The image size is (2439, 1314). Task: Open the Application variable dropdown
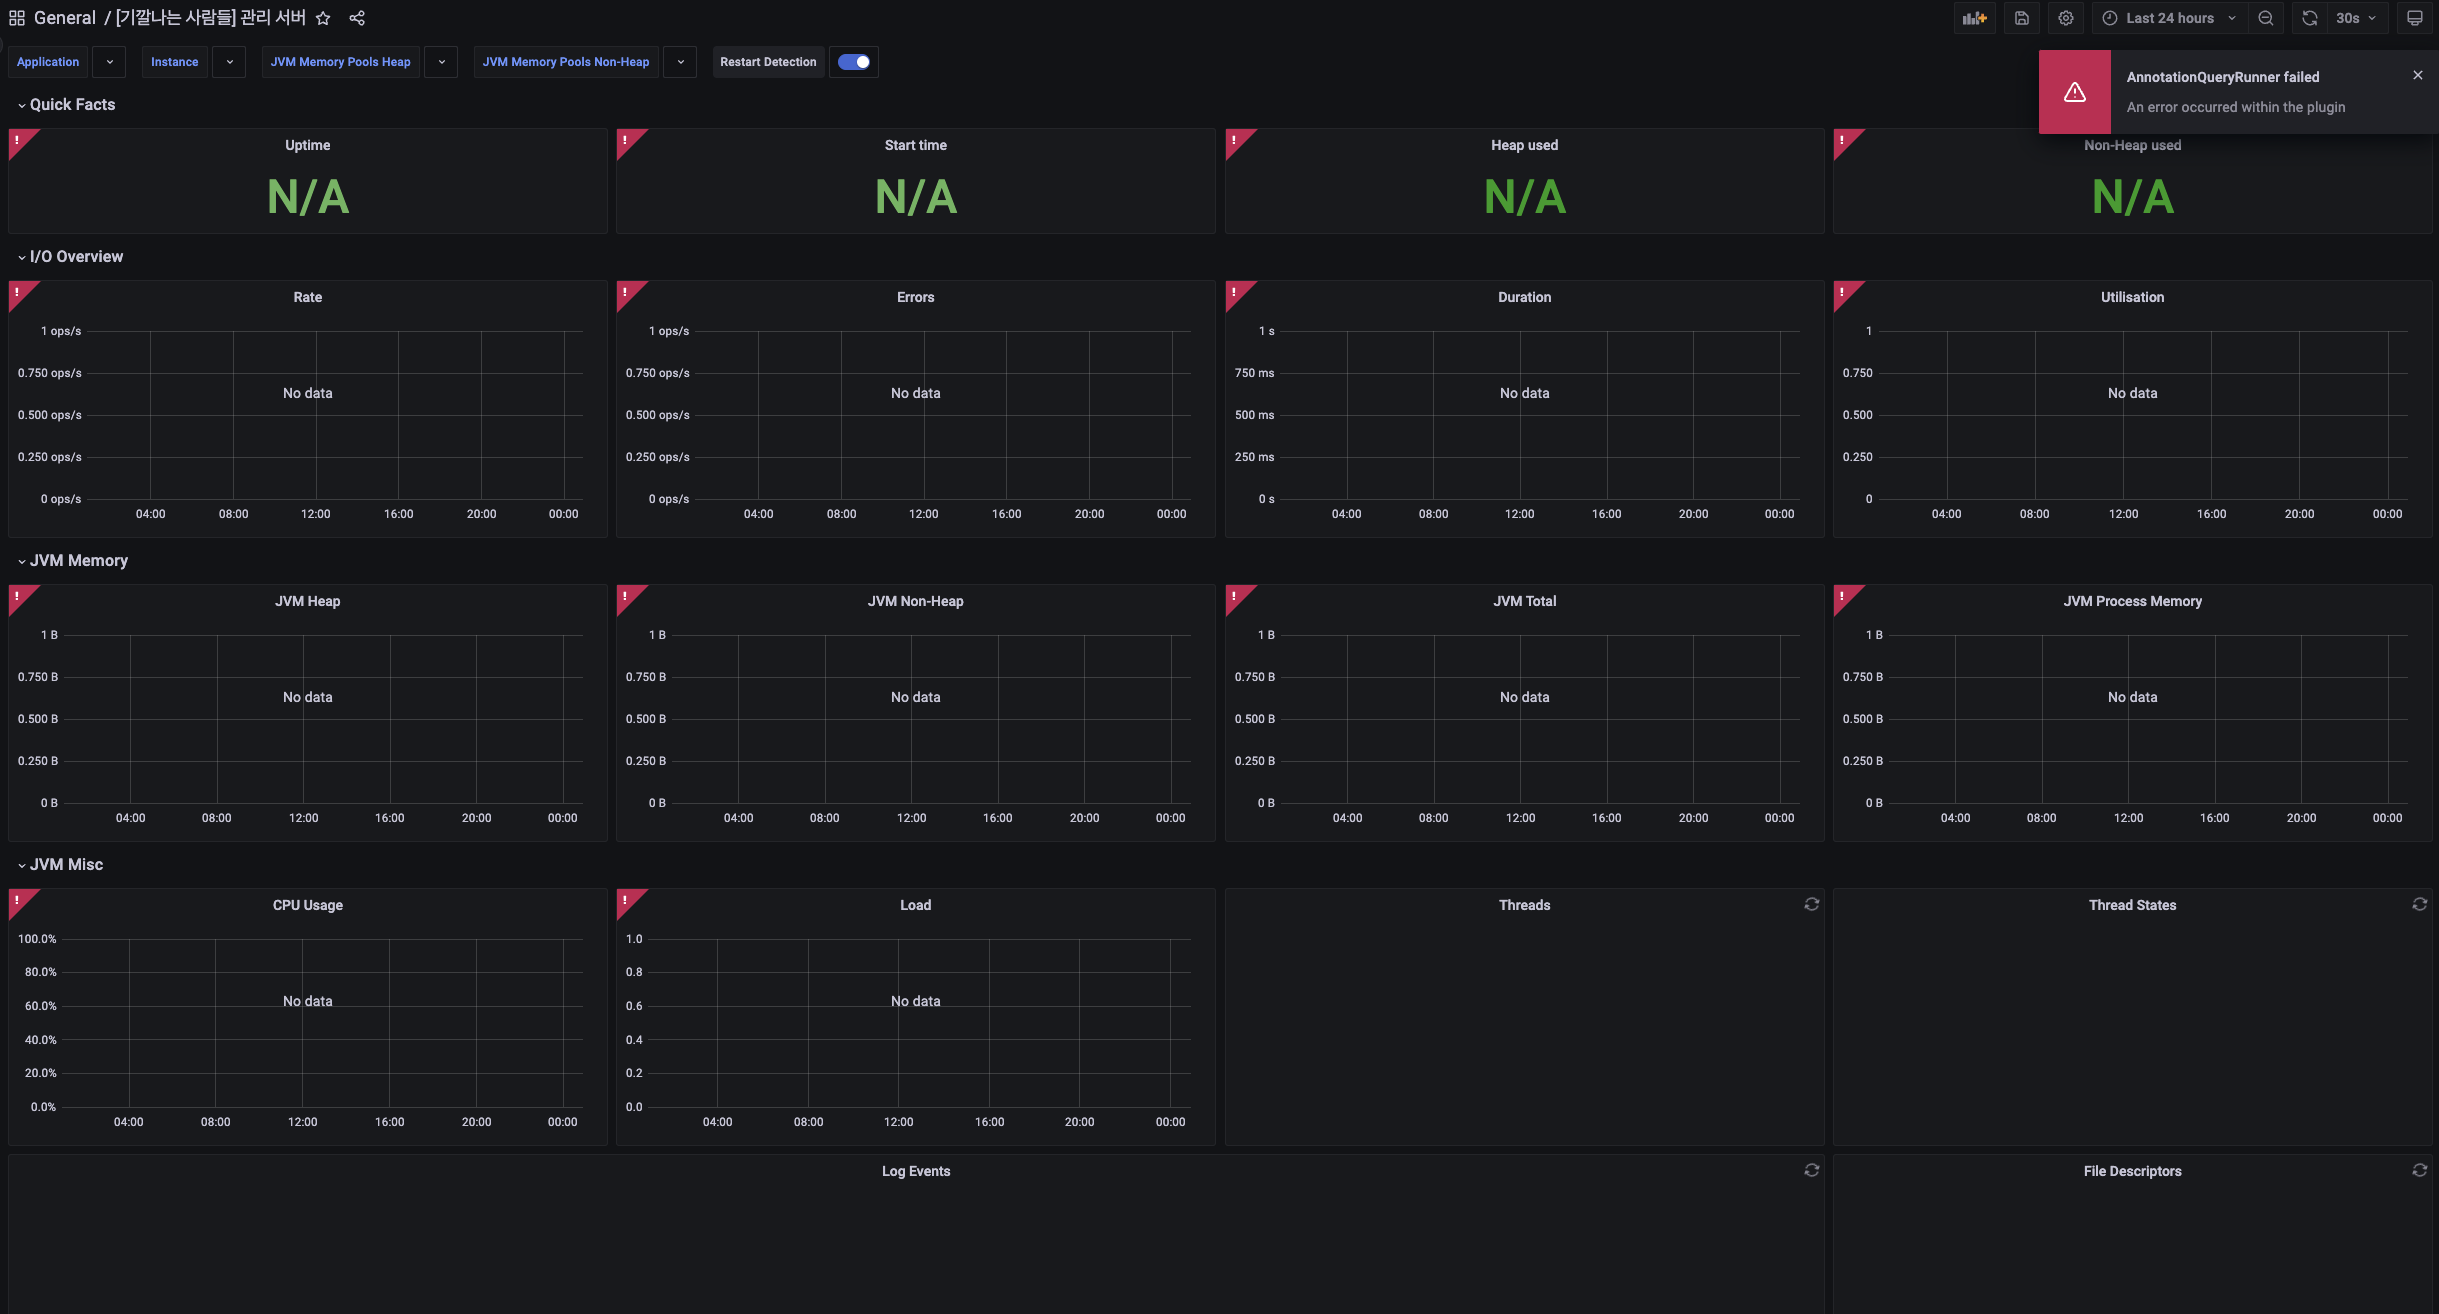click(x=109, y=62)
